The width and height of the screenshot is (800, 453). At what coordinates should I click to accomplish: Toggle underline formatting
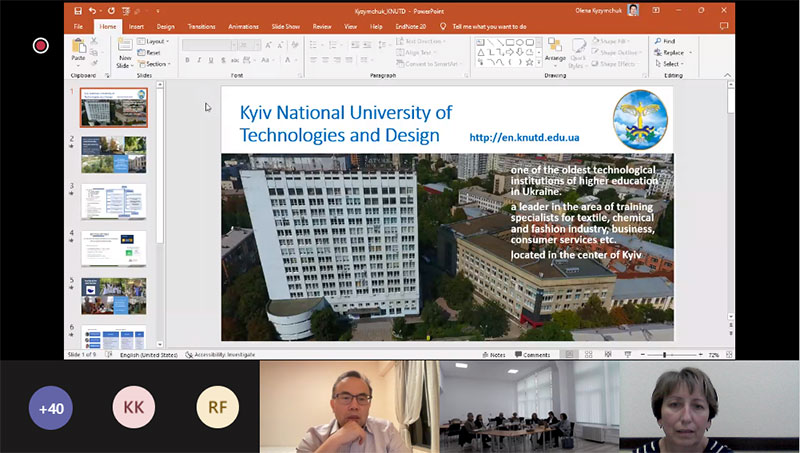pyautogui.click(x=211, y=60)
